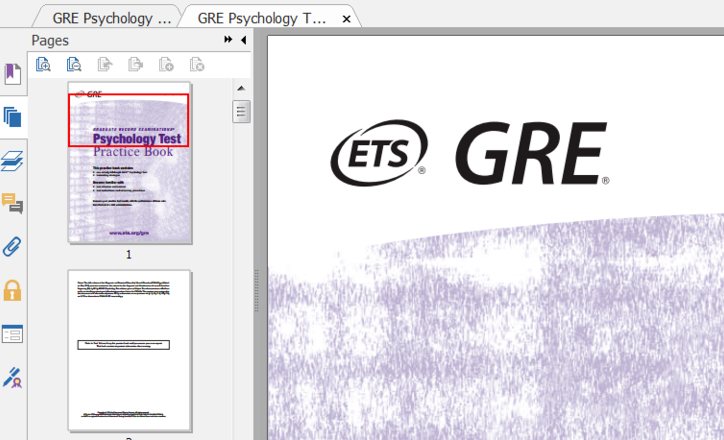Open the Comments panel icon
This screenshot has height=440, width=724.
12,204
